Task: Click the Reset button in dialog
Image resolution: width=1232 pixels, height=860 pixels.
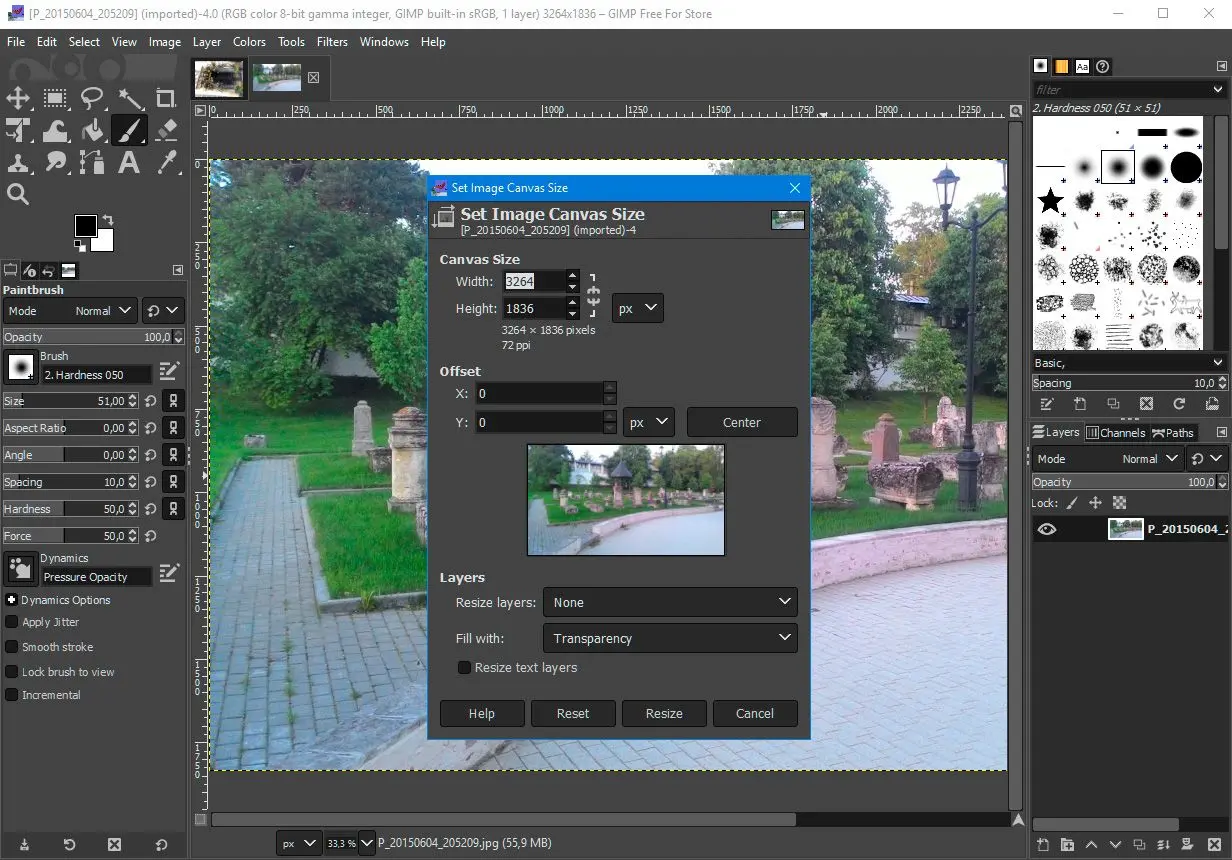Action: pos(573,713)
